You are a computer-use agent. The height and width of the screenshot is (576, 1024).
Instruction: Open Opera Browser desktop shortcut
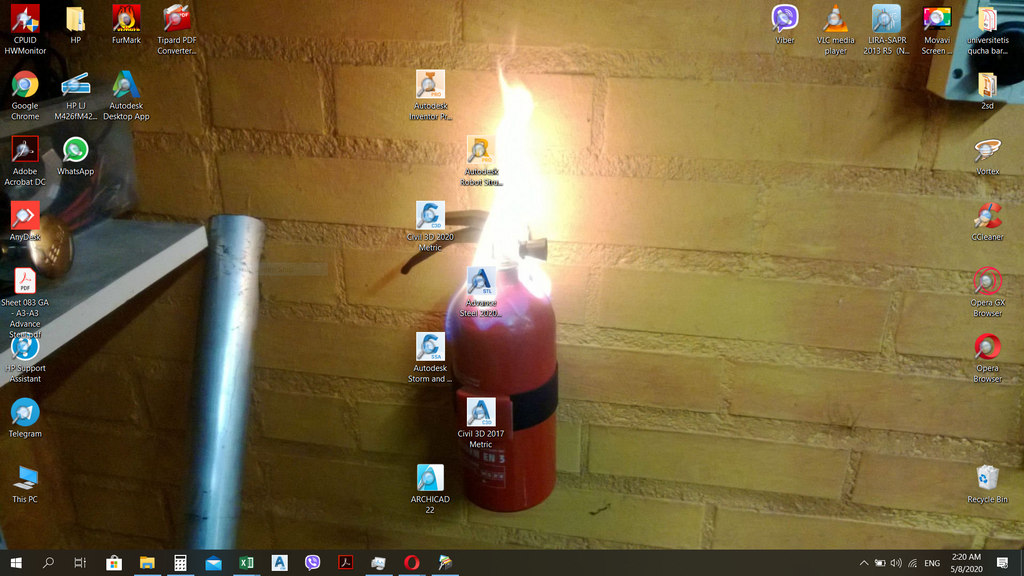point(987,359)
